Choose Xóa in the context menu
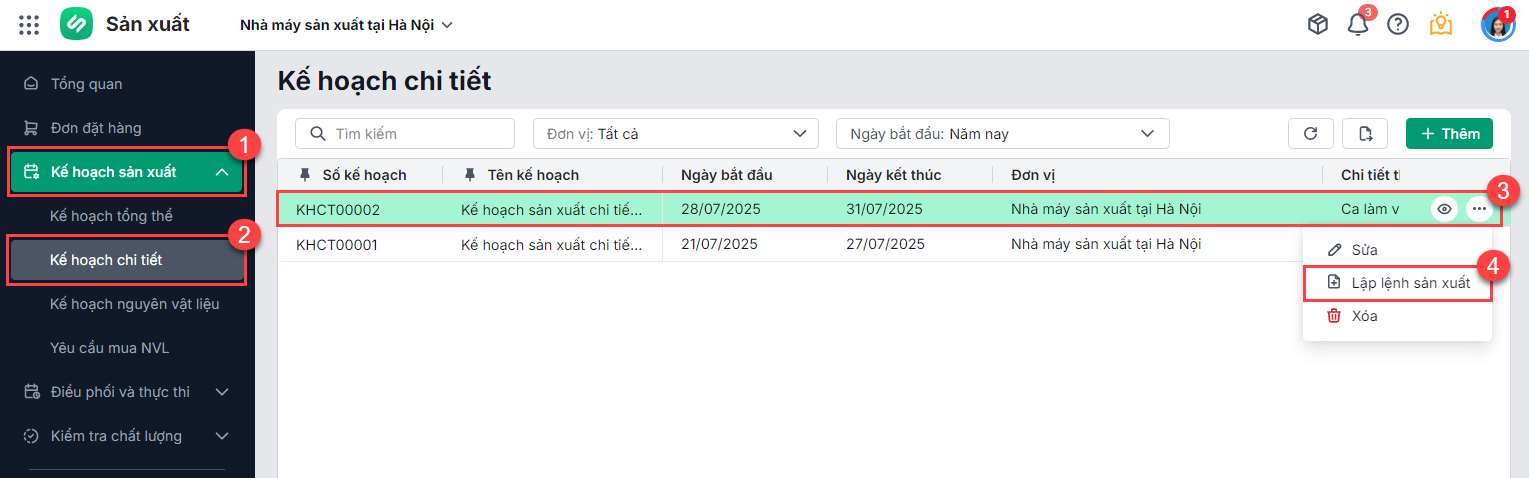Image resolution: width=1529 pixels, height=478 pixels. [x=1364, y=316]
